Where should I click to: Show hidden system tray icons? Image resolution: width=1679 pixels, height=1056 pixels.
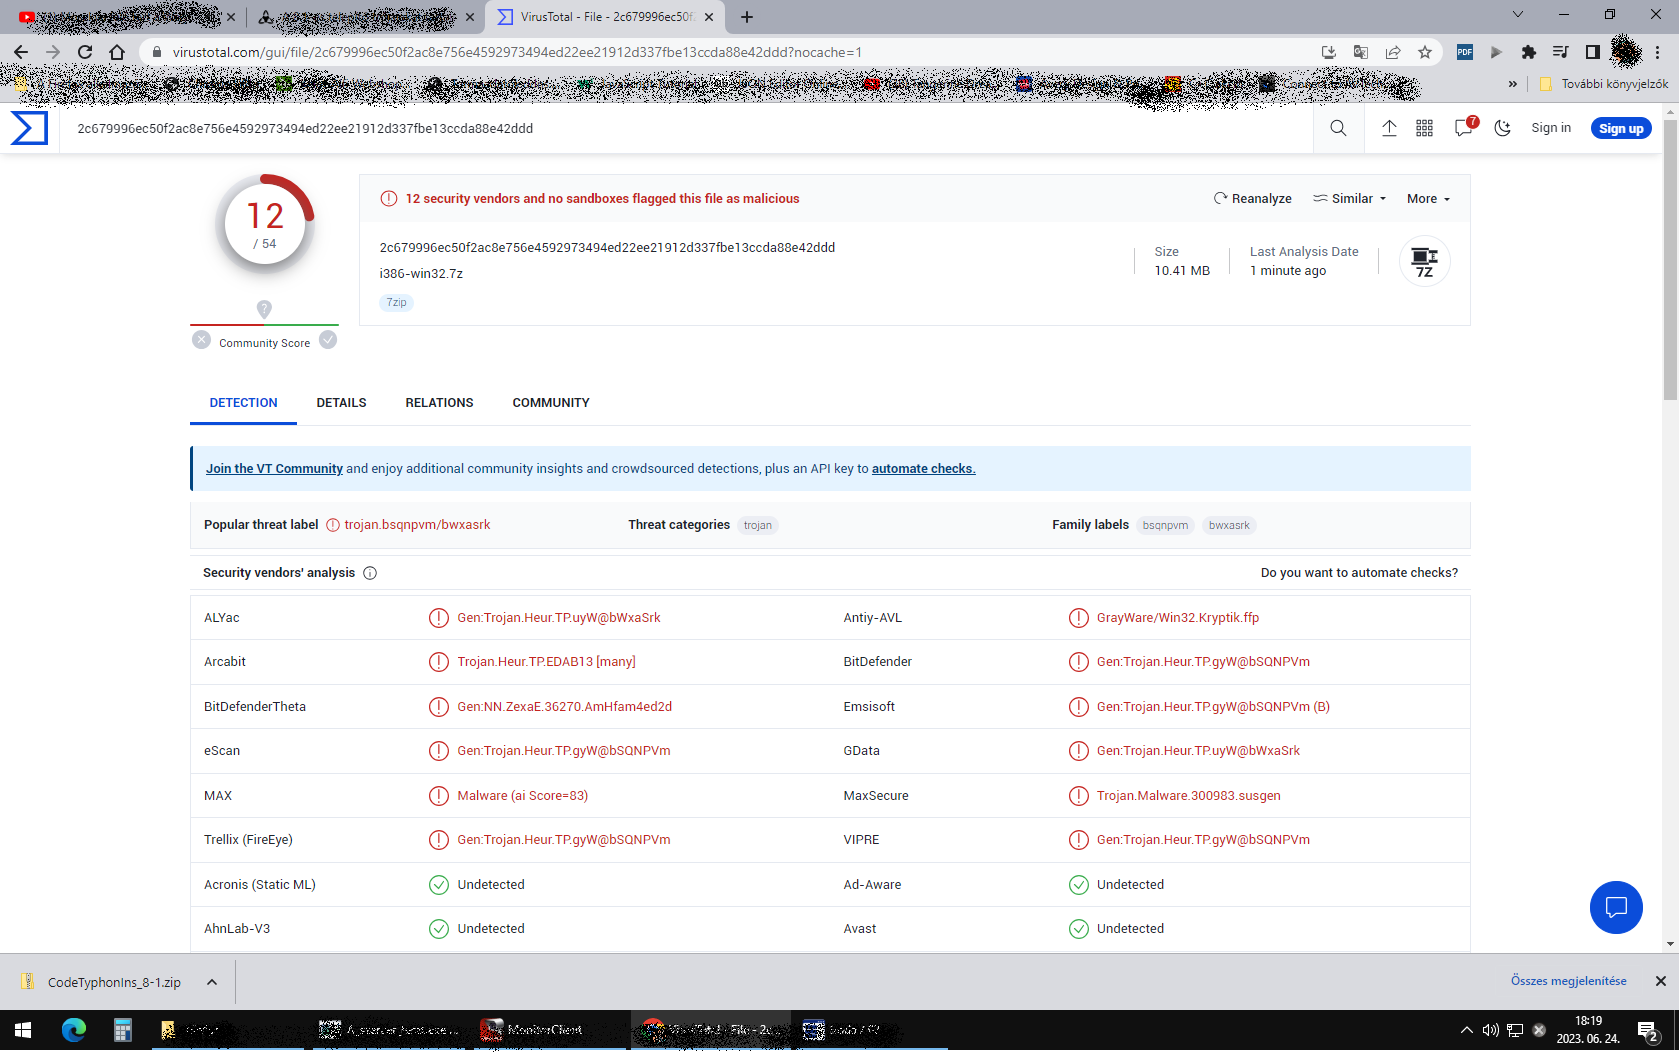click(x=1466, y=1029)
